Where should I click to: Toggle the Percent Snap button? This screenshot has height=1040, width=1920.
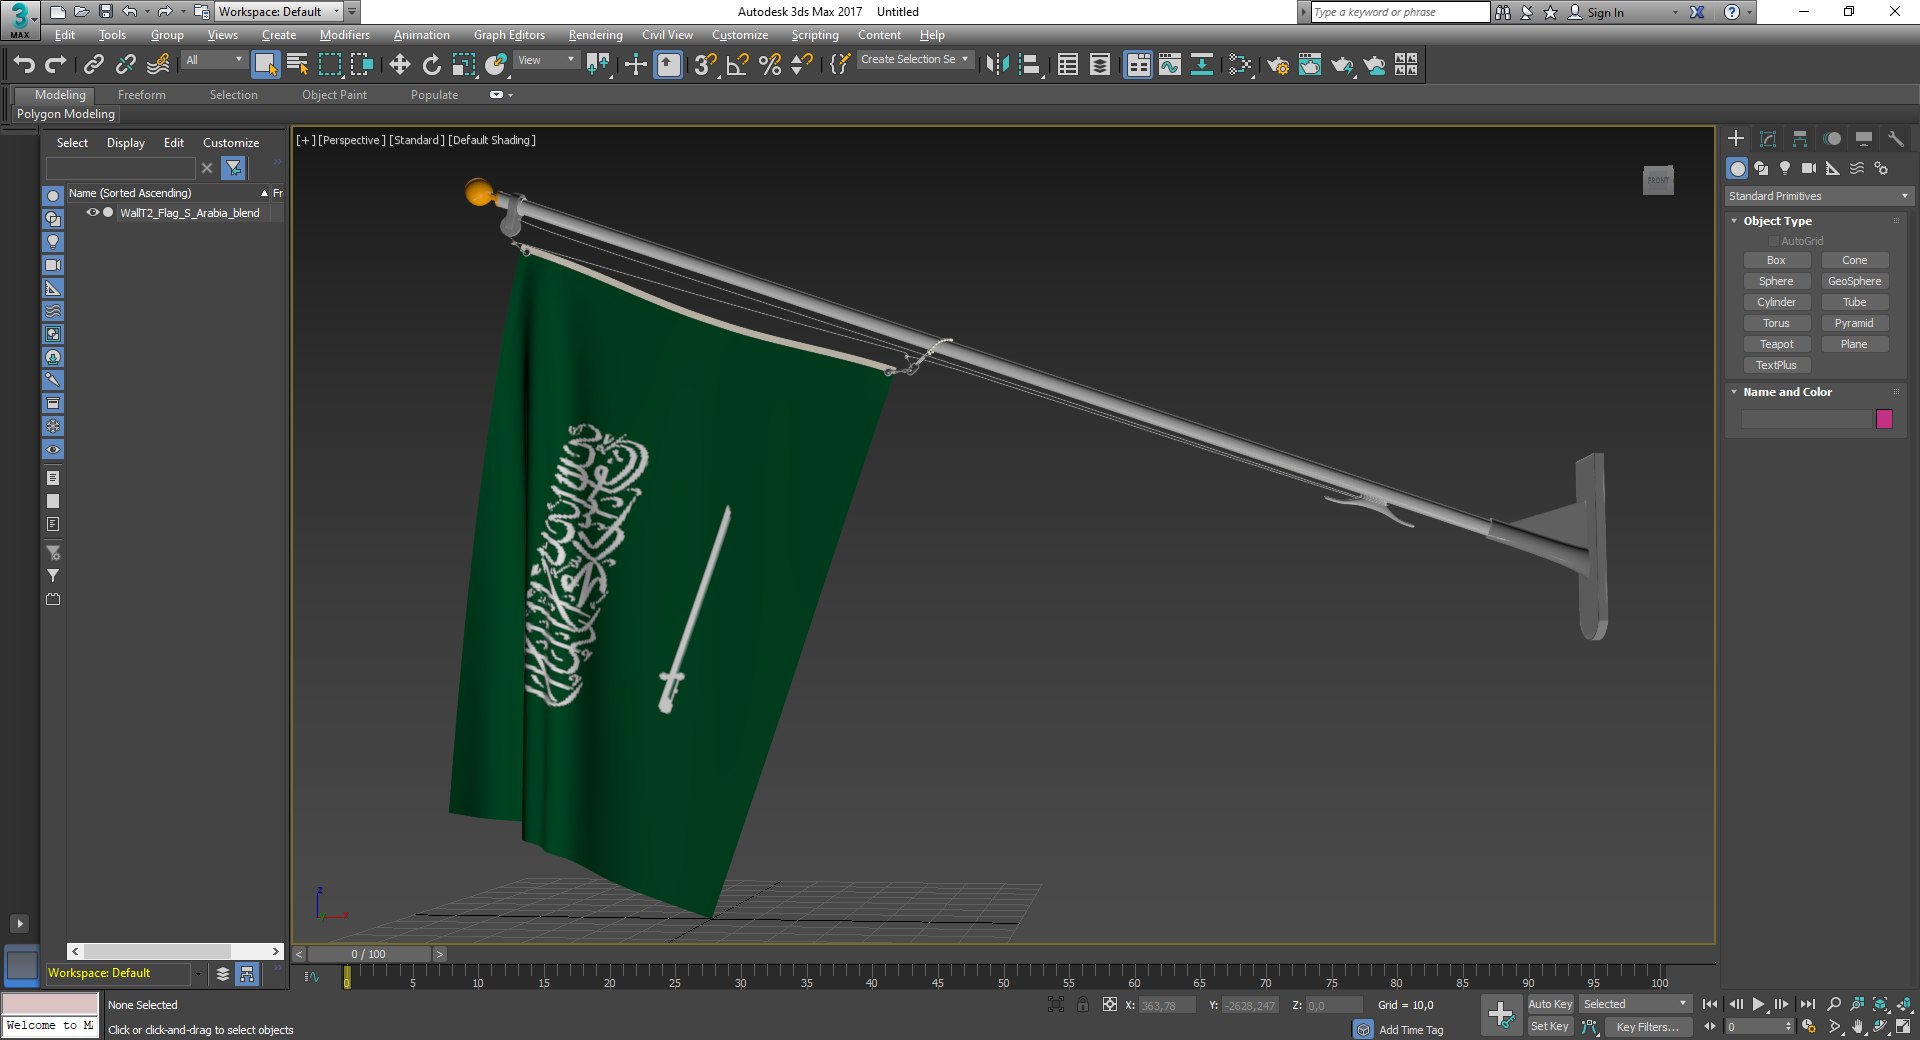coord(769,65)
